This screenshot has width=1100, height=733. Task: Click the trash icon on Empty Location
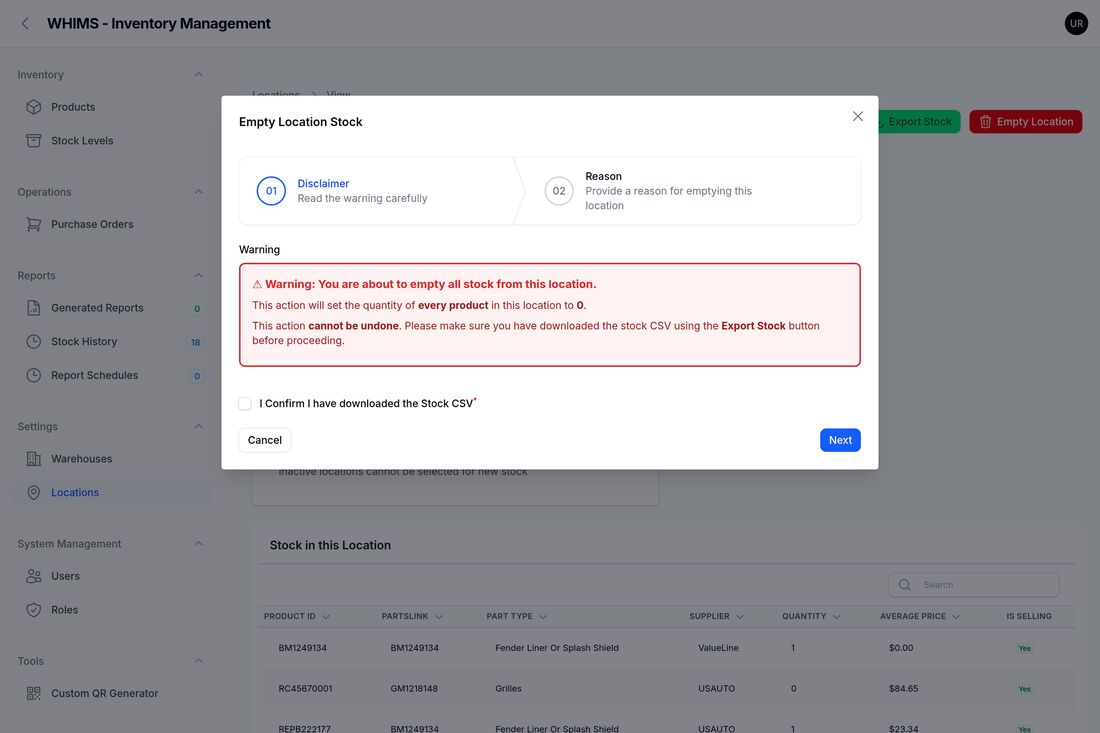[x=985, y=121]
